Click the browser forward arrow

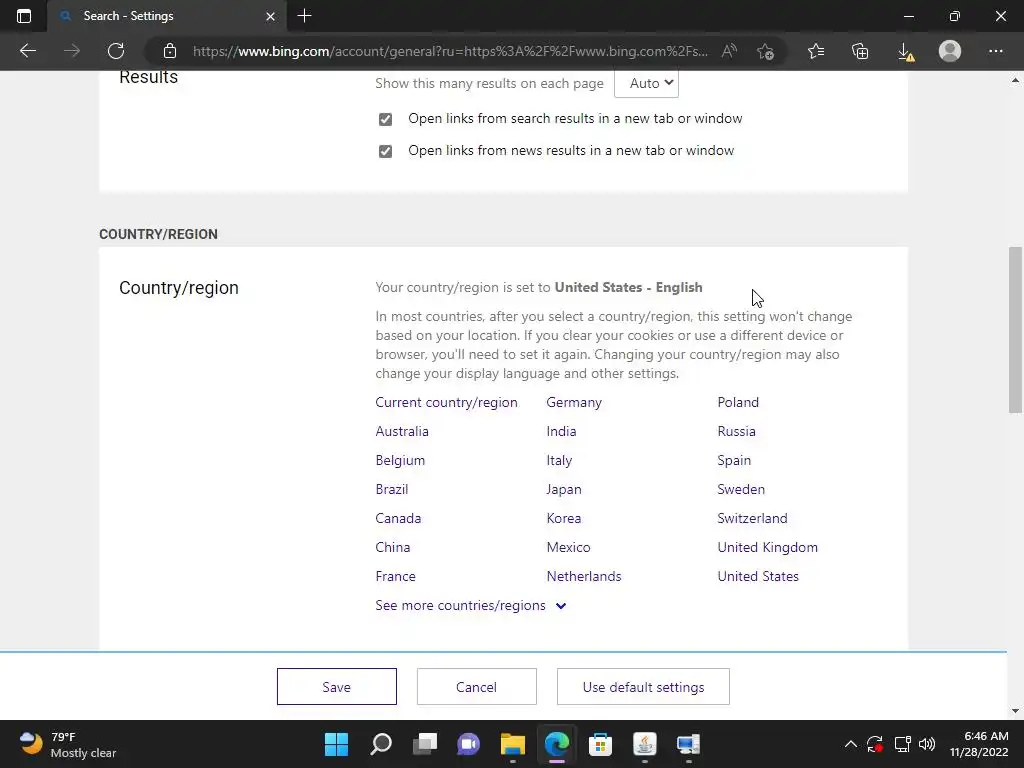[x=72, y=51]
